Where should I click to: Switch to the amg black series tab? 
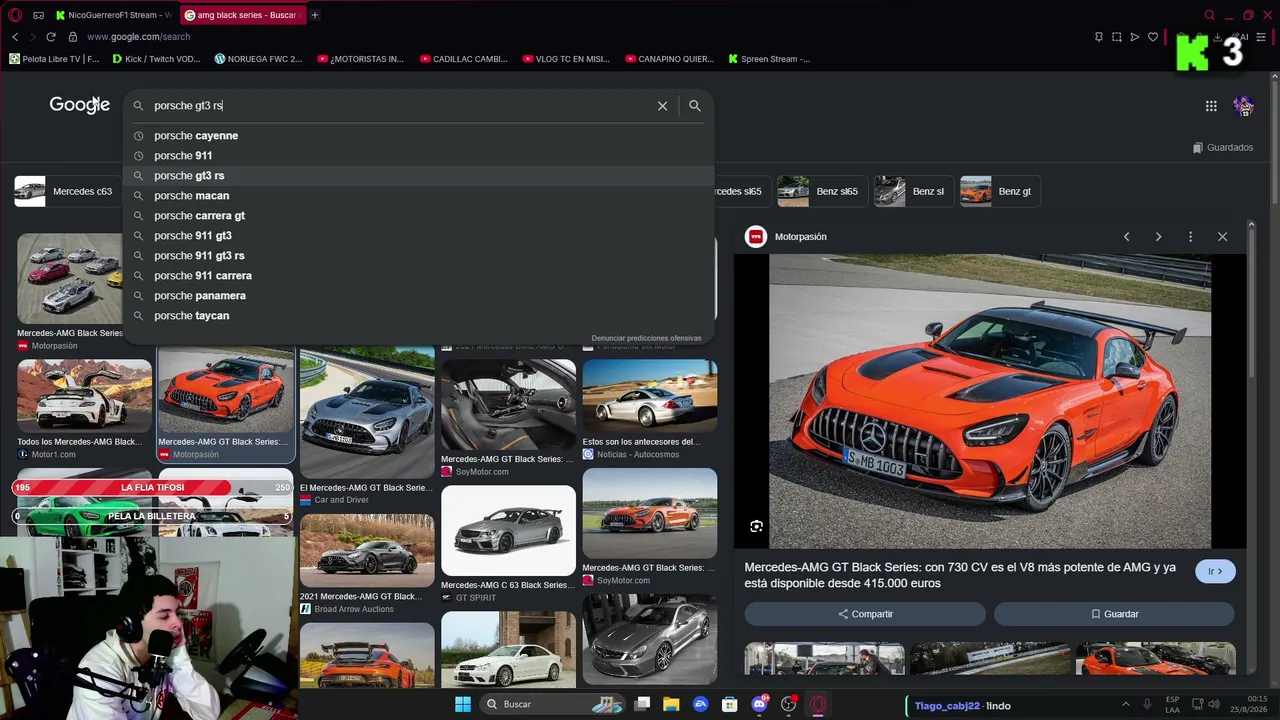[x=243, y=15]
